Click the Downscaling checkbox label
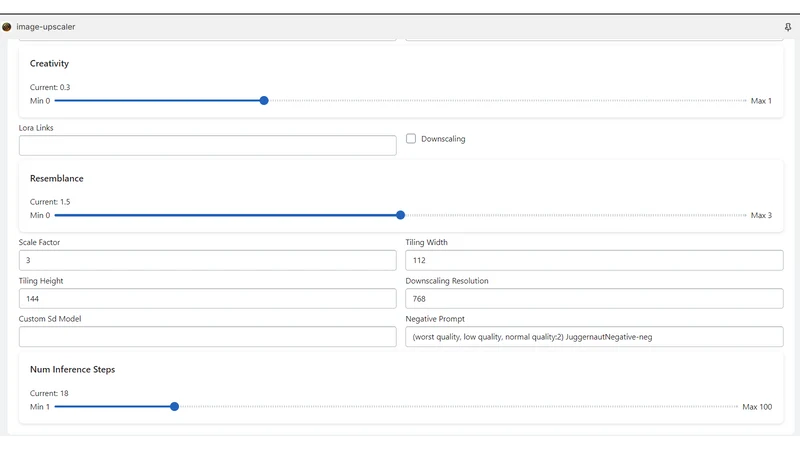 tap(443, 139)
